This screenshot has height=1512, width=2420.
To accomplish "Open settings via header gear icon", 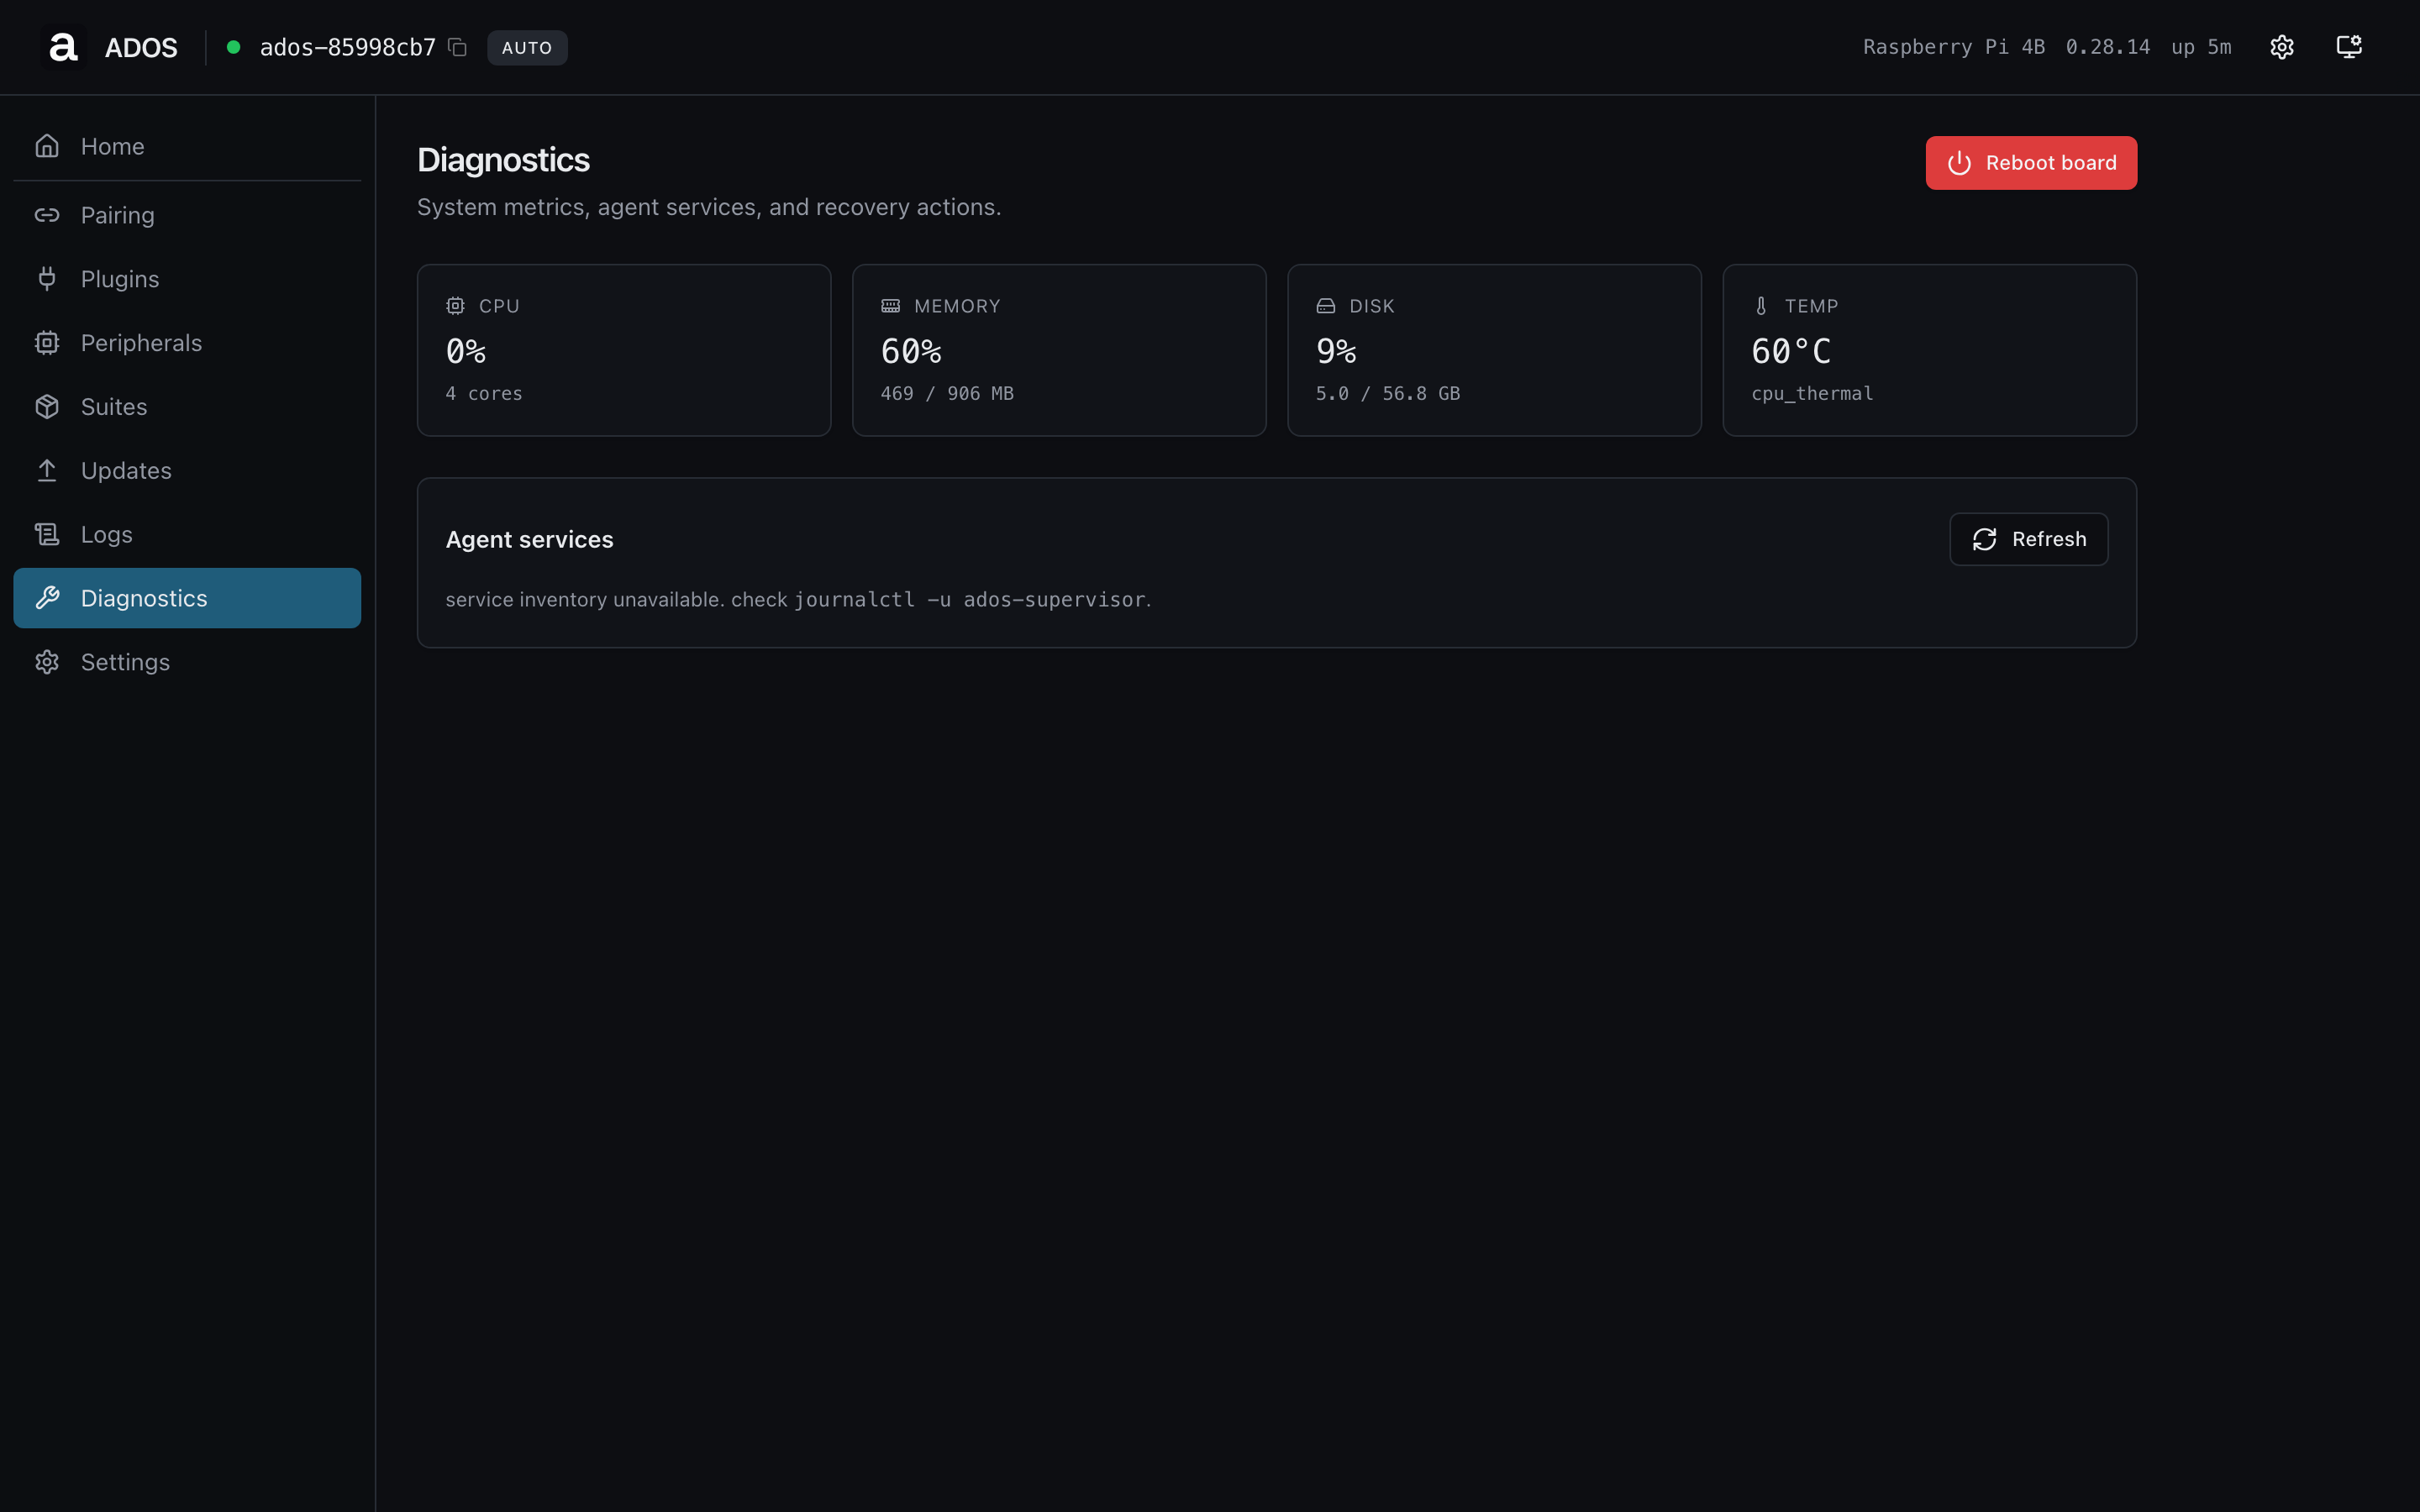I will tap(2281, 47).
